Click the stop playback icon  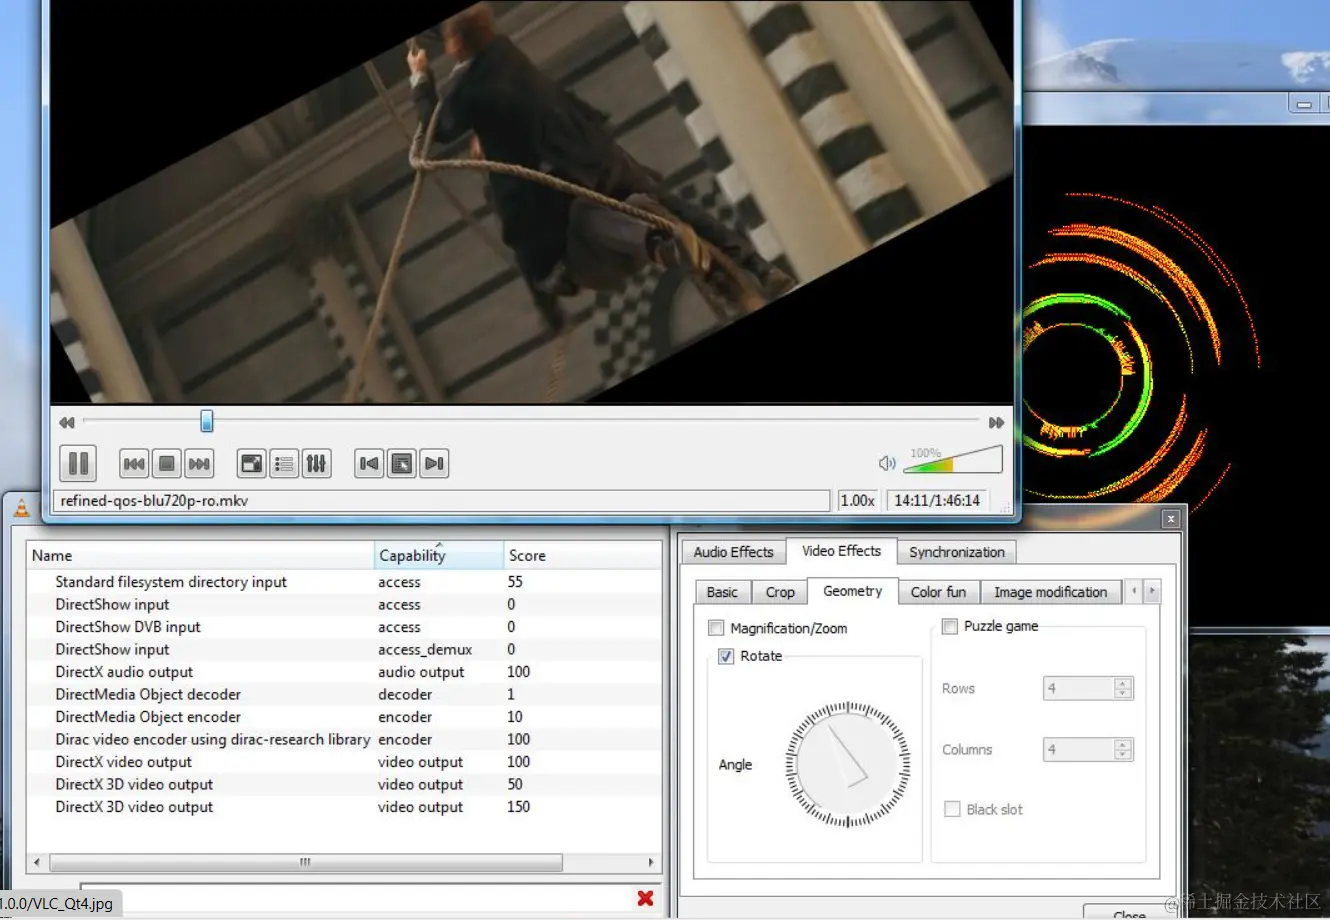[x=167, y=463]
